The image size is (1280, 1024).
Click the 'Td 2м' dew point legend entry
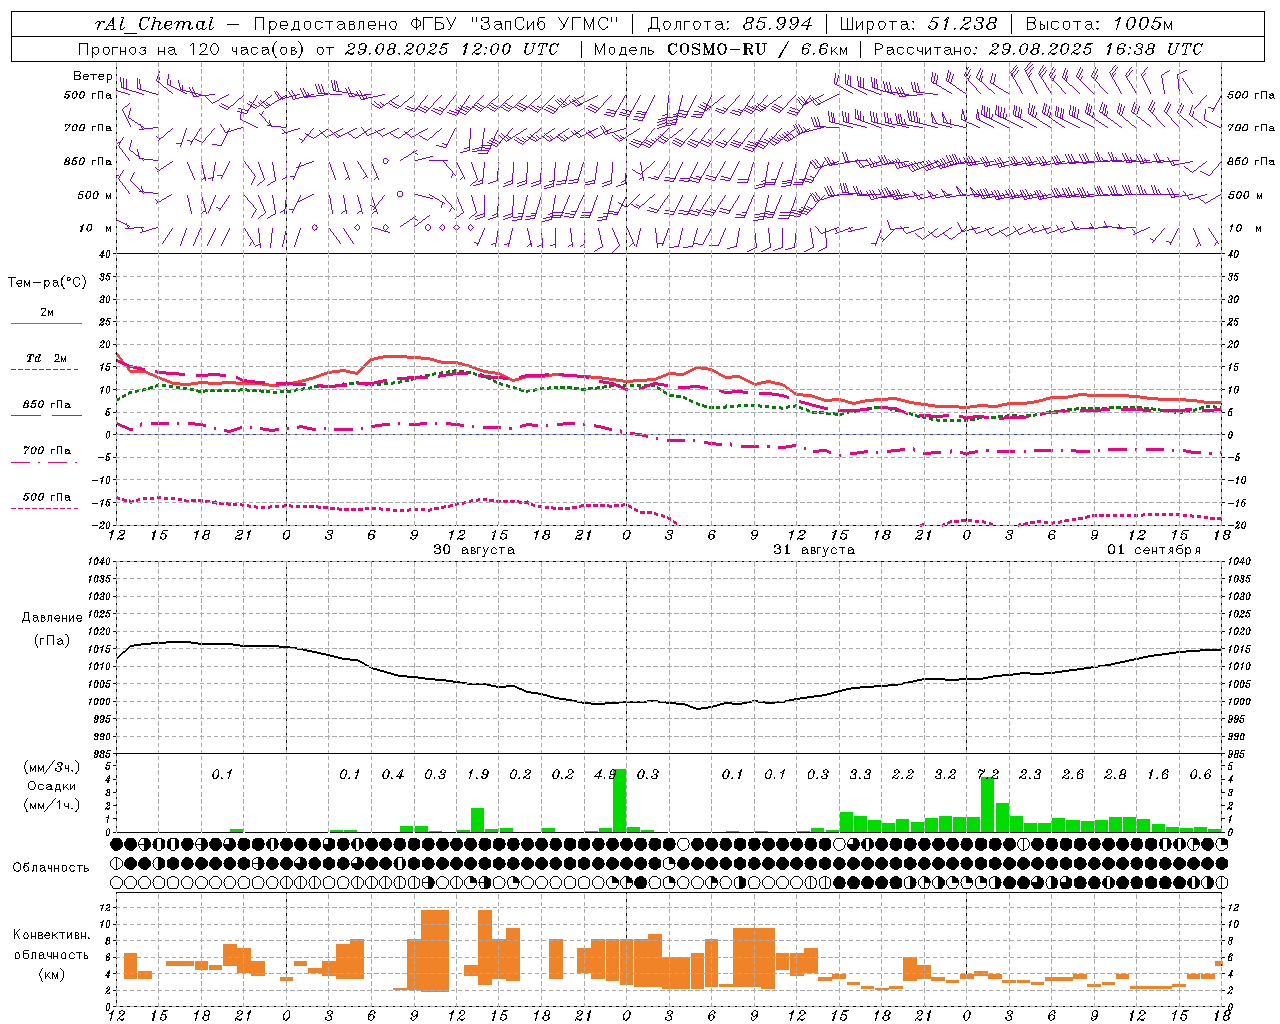(x=47, y=358)
